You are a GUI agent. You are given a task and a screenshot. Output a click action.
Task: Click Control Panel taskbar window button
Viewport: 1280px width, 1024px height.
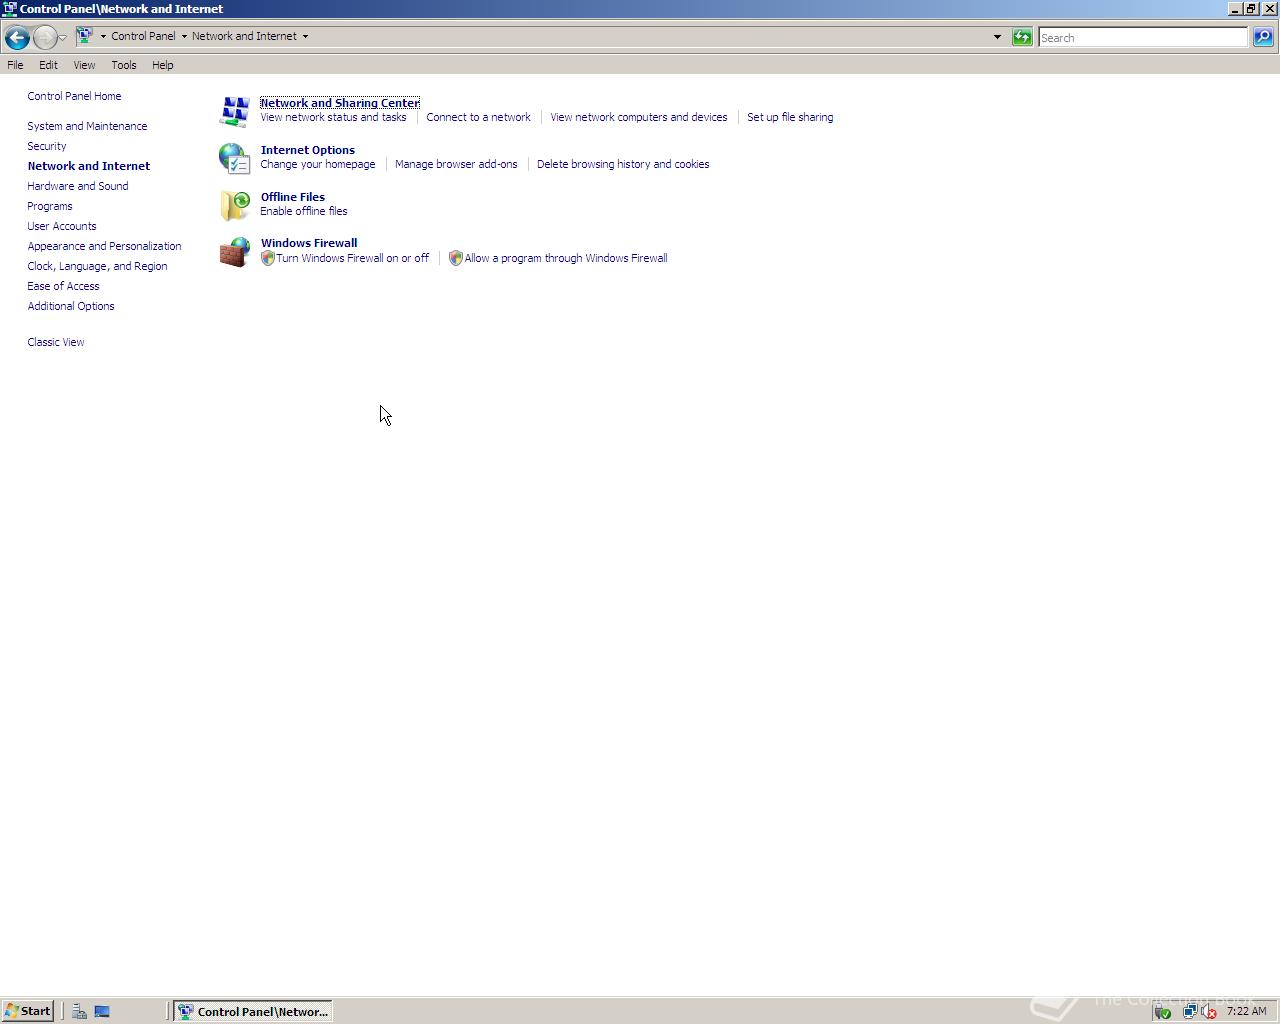coord(253,1011)
